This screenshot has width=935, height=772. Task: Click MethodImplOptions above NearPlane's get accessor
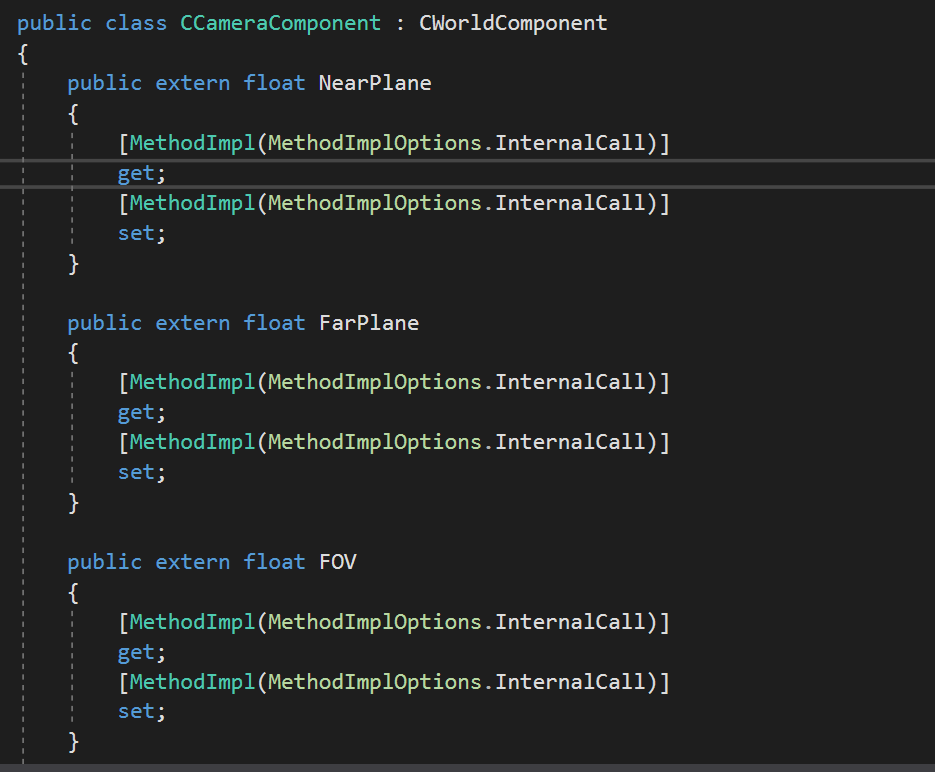(374, 143)
